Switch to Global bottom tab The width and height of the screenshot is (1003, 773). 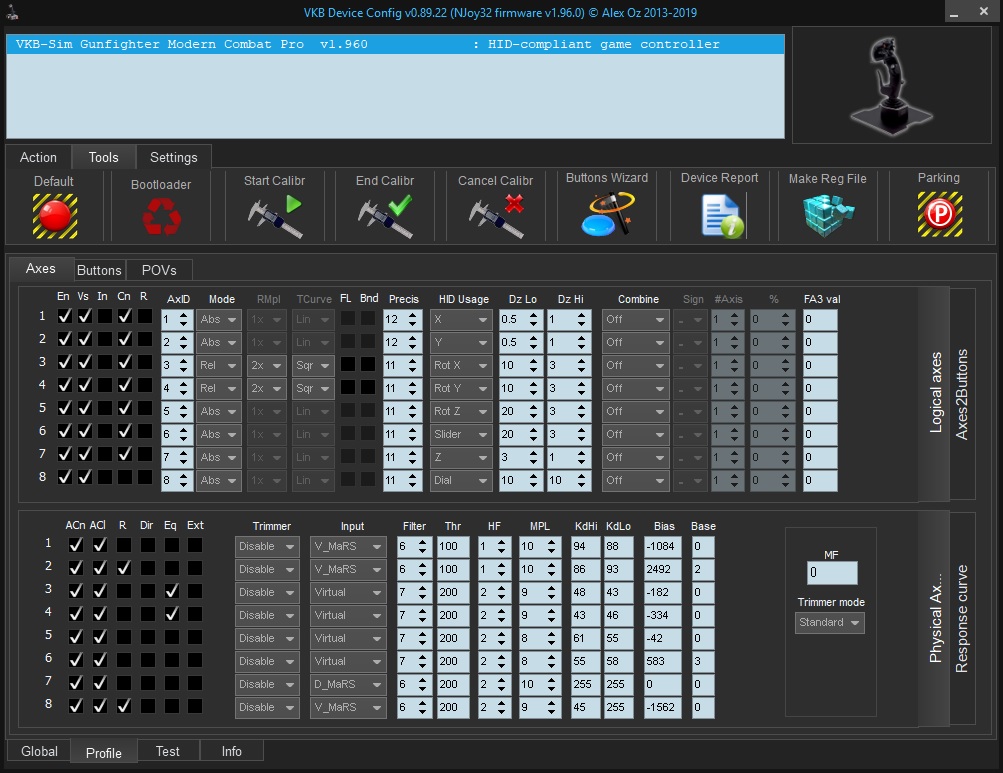[39, 751]
